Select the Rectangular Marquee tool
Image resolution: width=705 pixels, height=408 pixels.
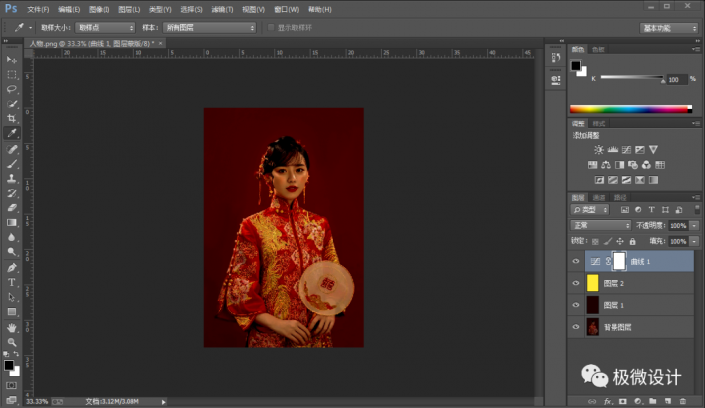(x=12, y=75)
